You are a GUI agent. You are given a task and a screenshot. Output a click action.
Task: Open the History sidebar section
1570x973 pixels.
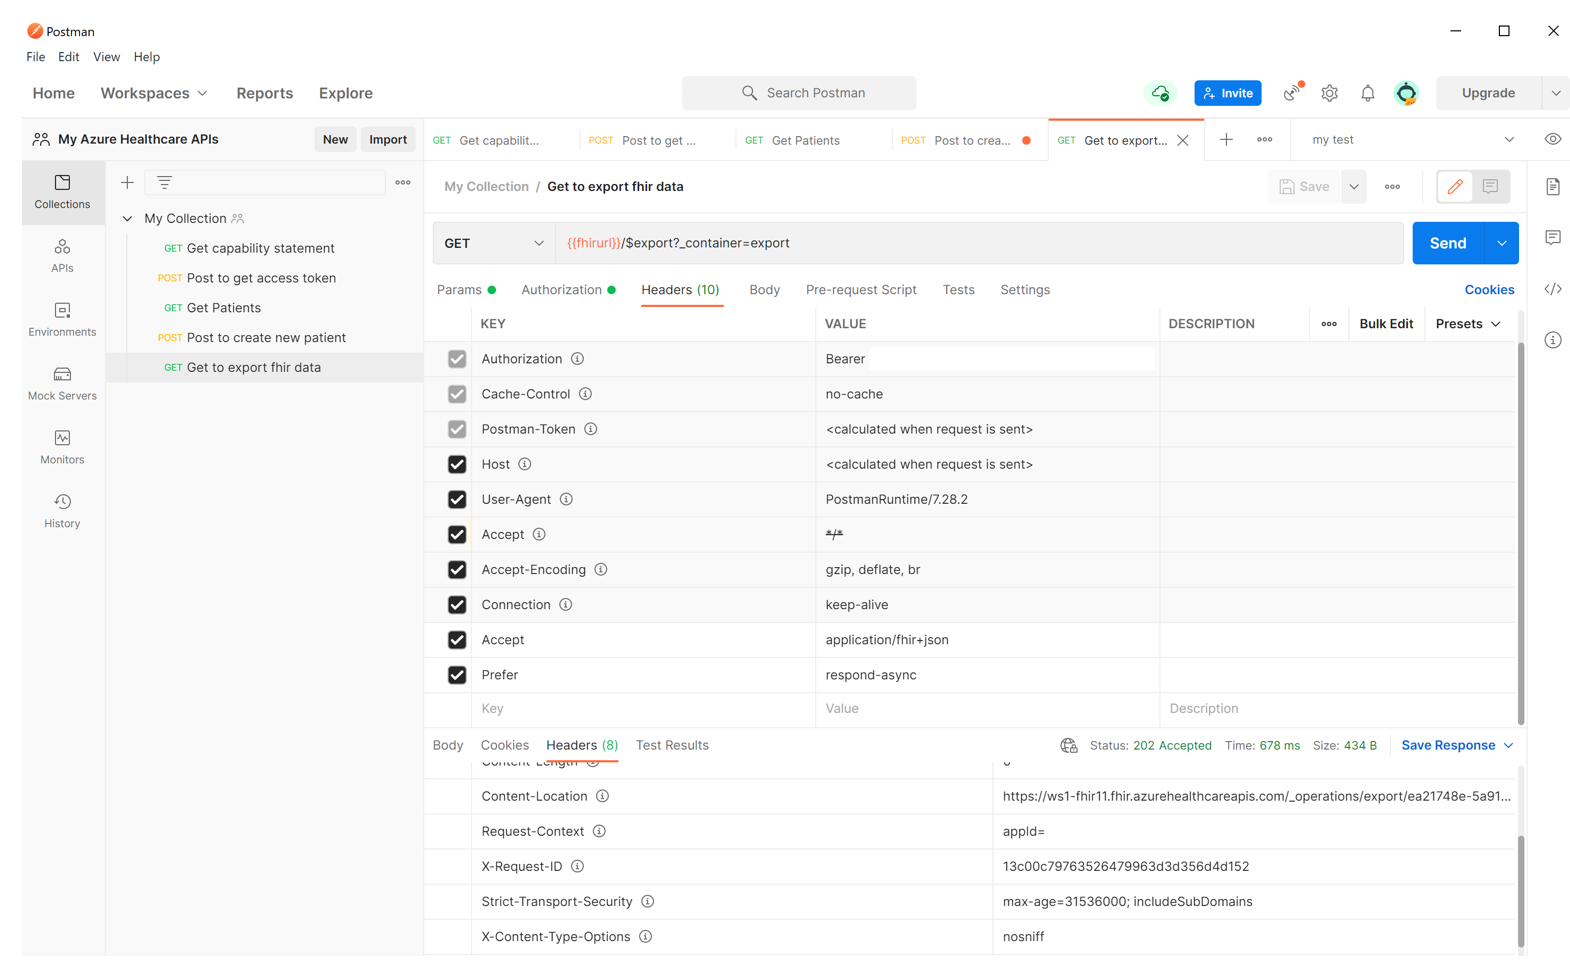point(62,511)
